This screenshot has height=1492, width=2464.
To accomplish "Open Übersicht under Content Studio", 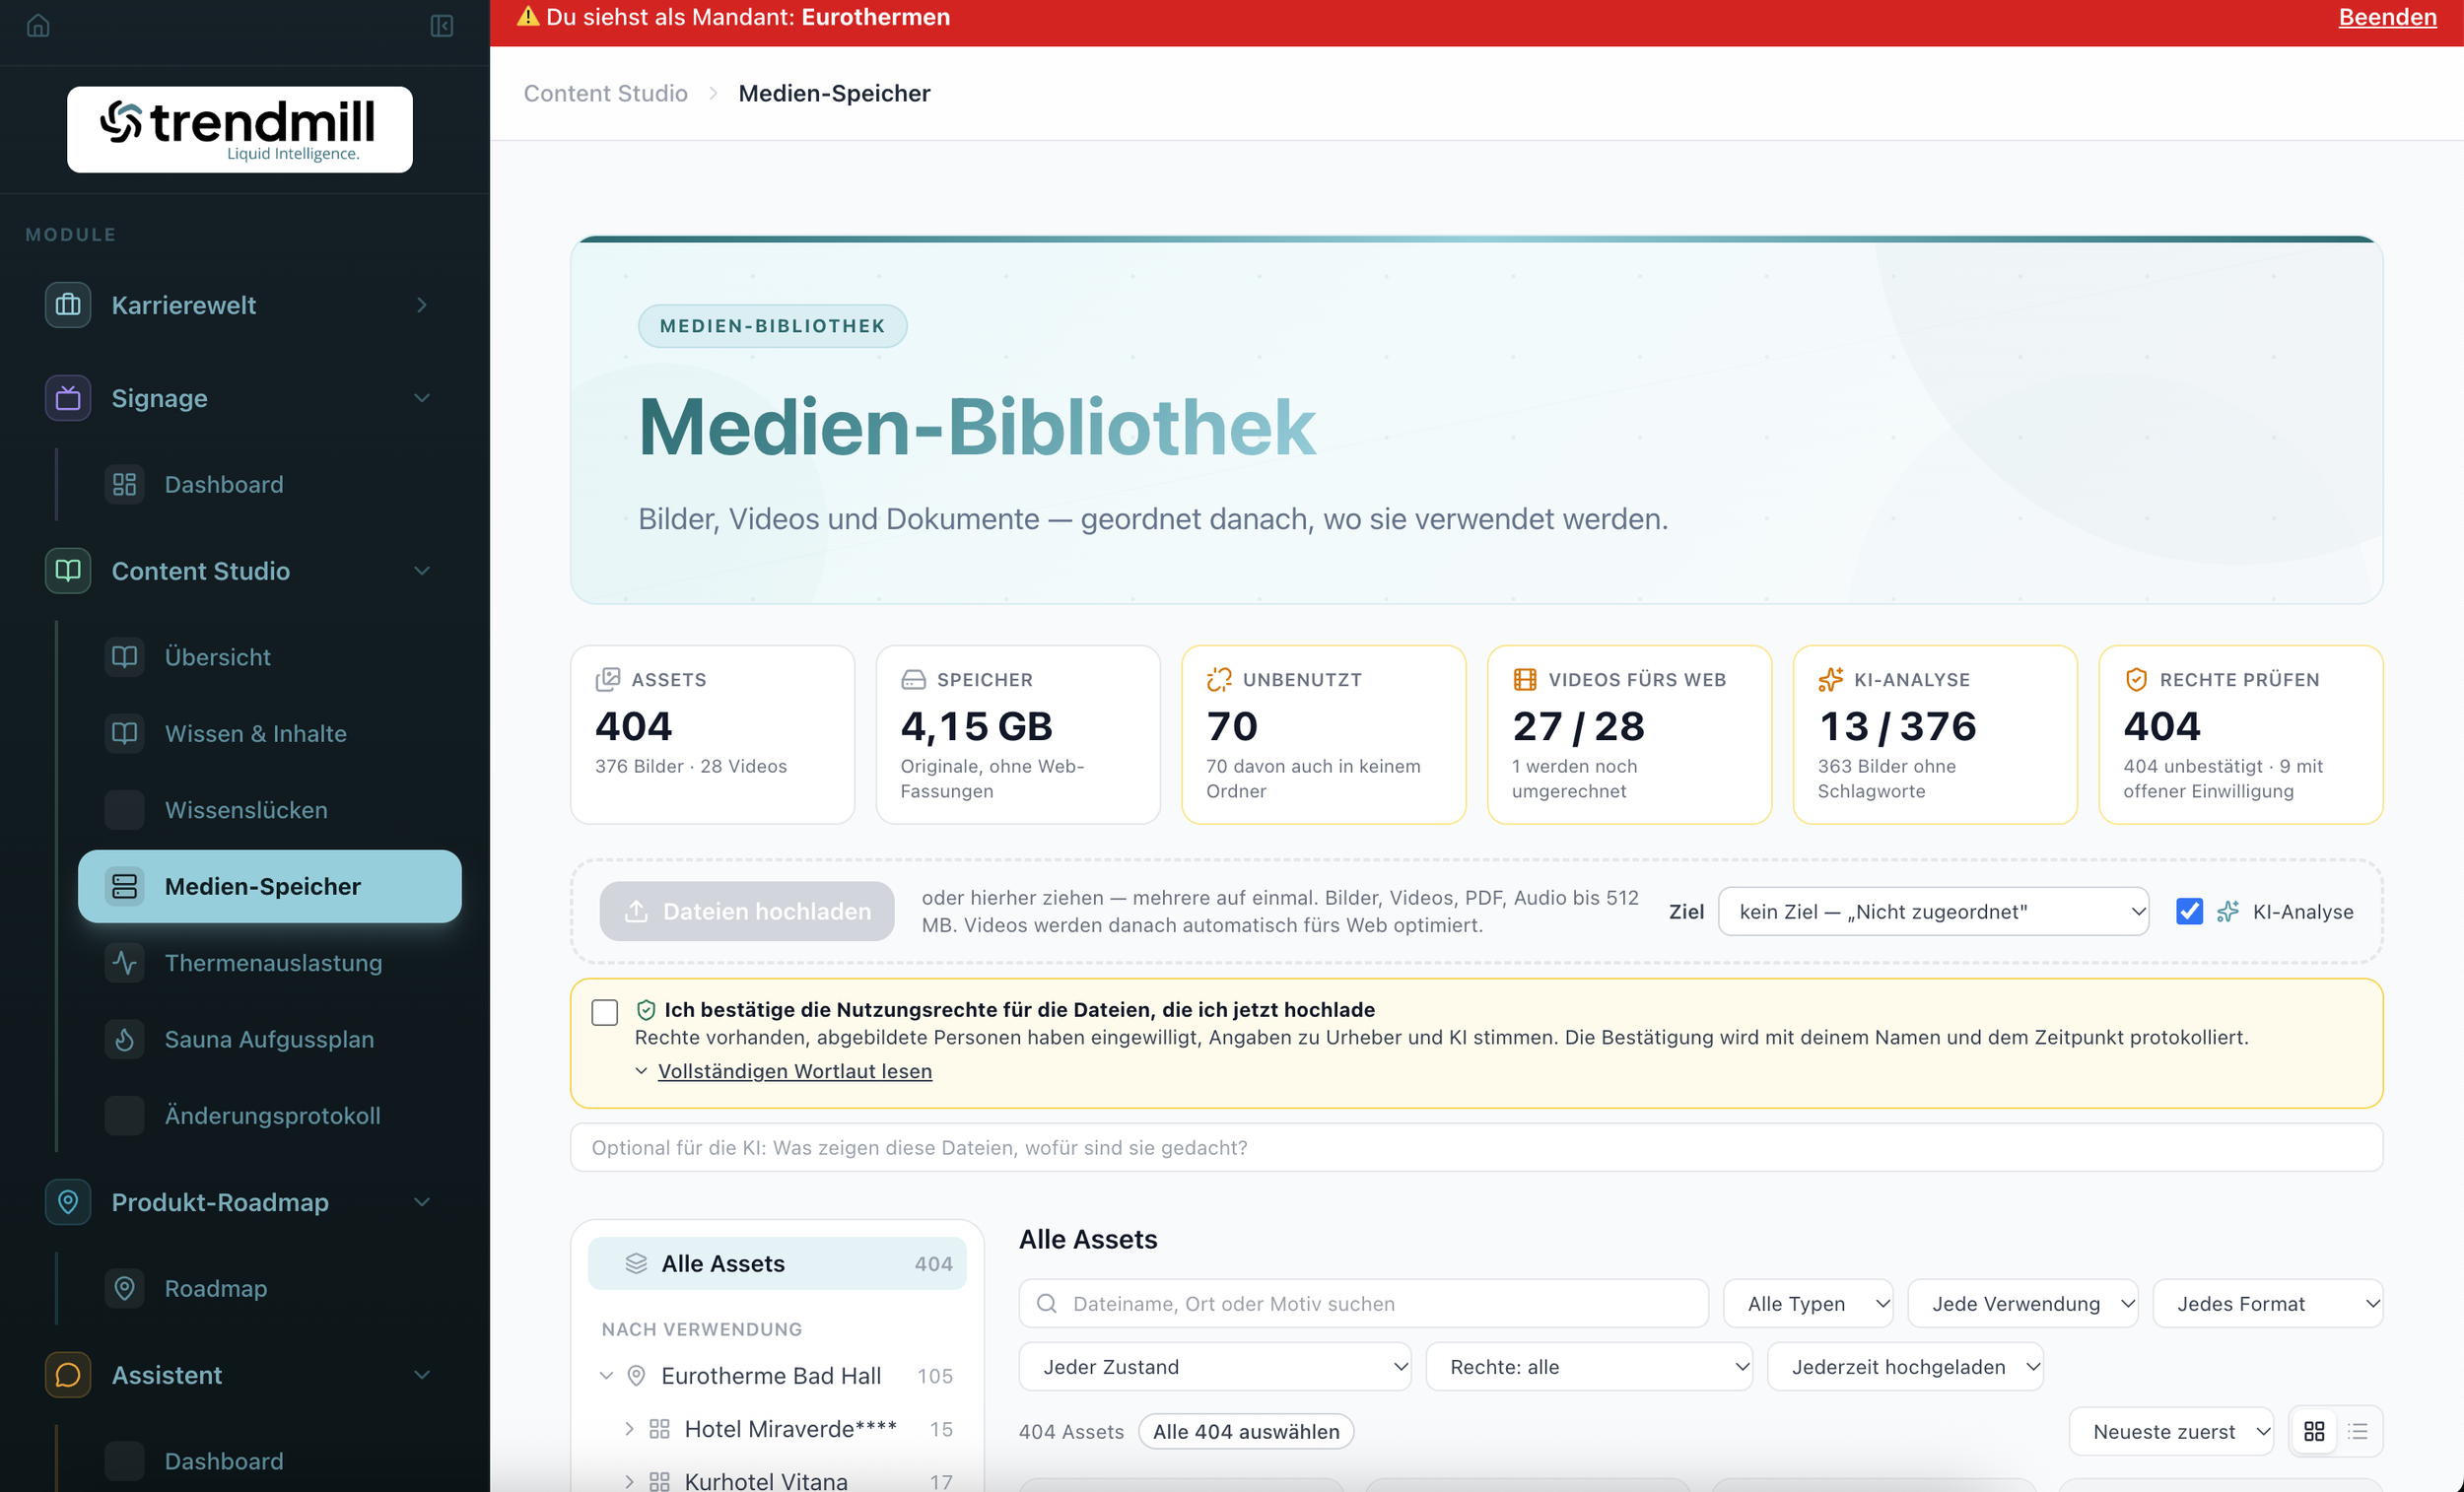I will pyautogui.click(x=270, y=657).
